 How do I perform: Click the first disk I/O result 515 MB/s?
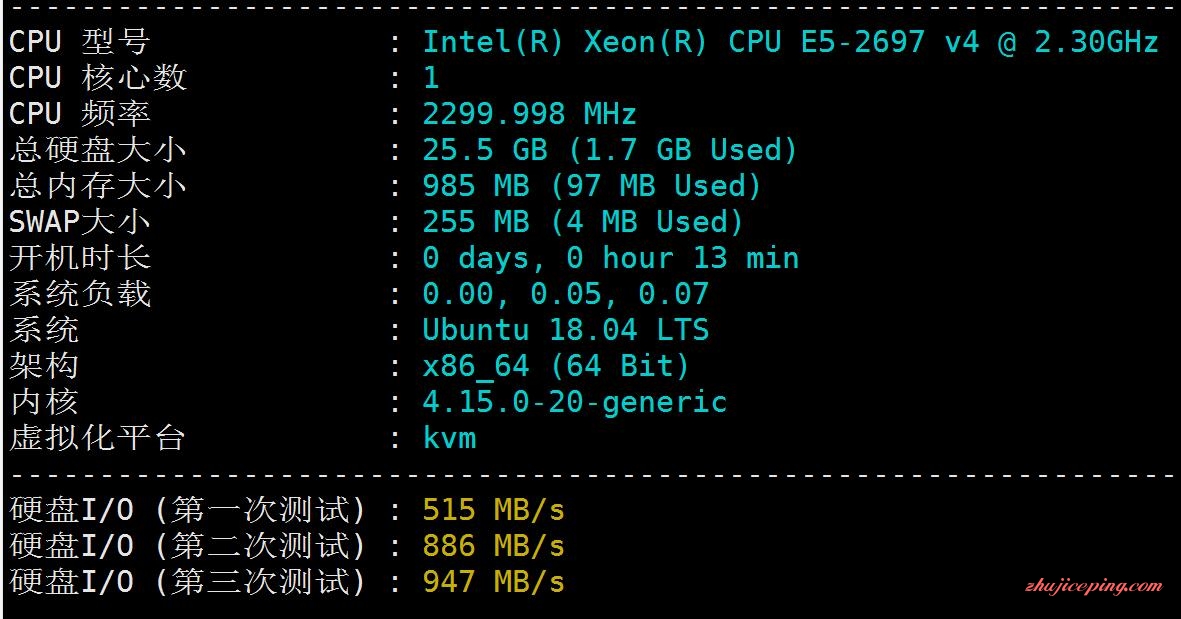(x=493, y=511)
